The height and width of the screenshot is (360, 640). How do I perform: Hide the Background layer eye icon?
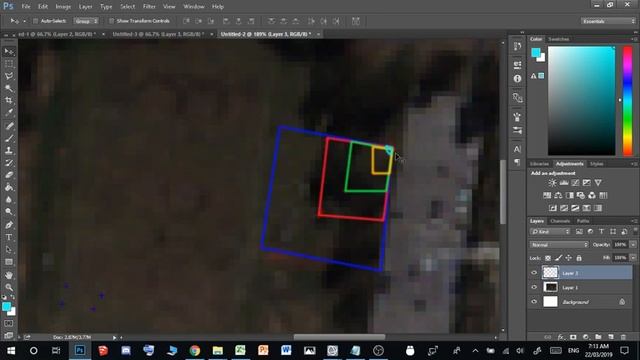click(x=534, y=302)
